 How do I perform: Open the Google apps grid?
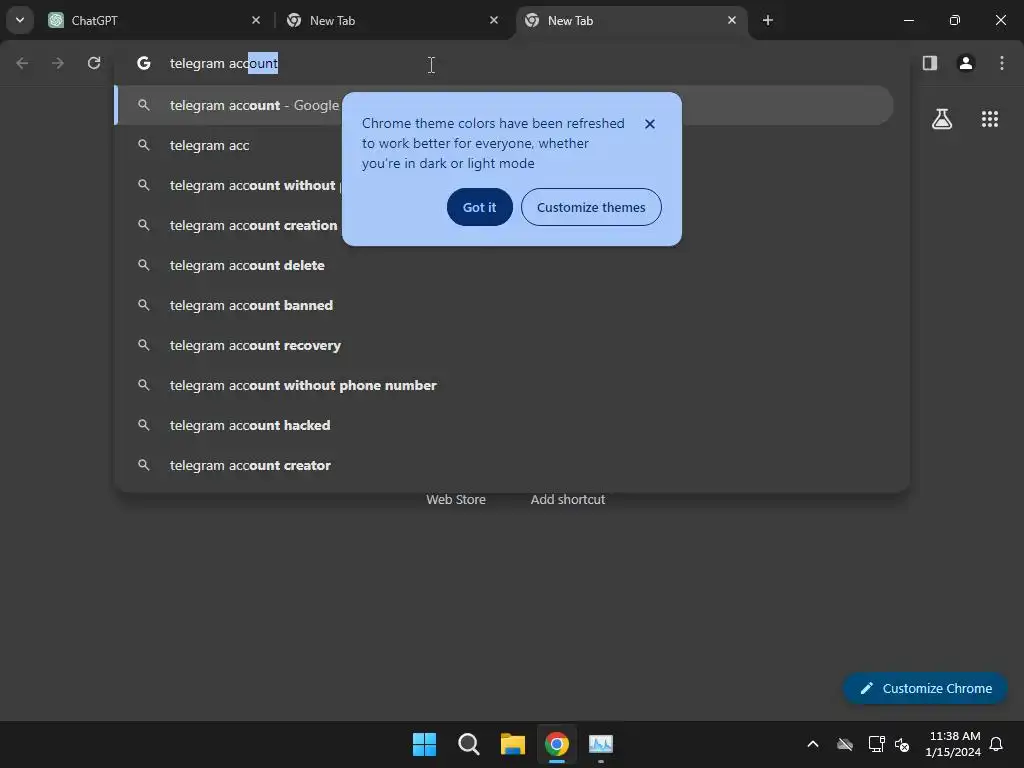coord(990,119)
